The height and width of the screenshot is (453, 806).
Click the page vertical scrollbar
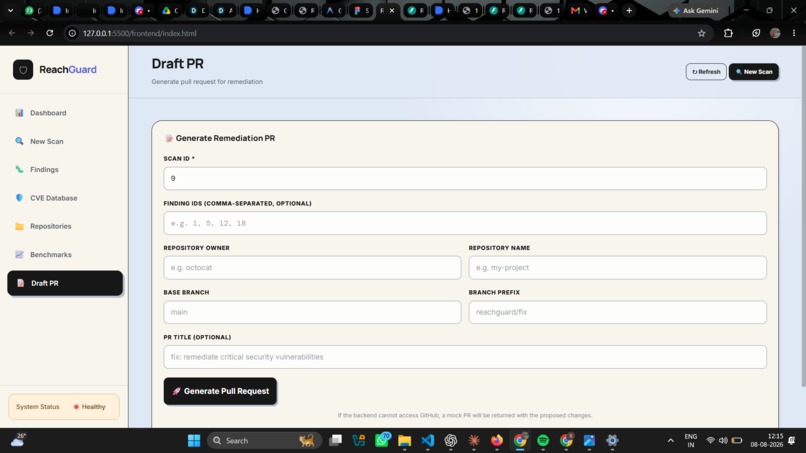coord(803,216)
